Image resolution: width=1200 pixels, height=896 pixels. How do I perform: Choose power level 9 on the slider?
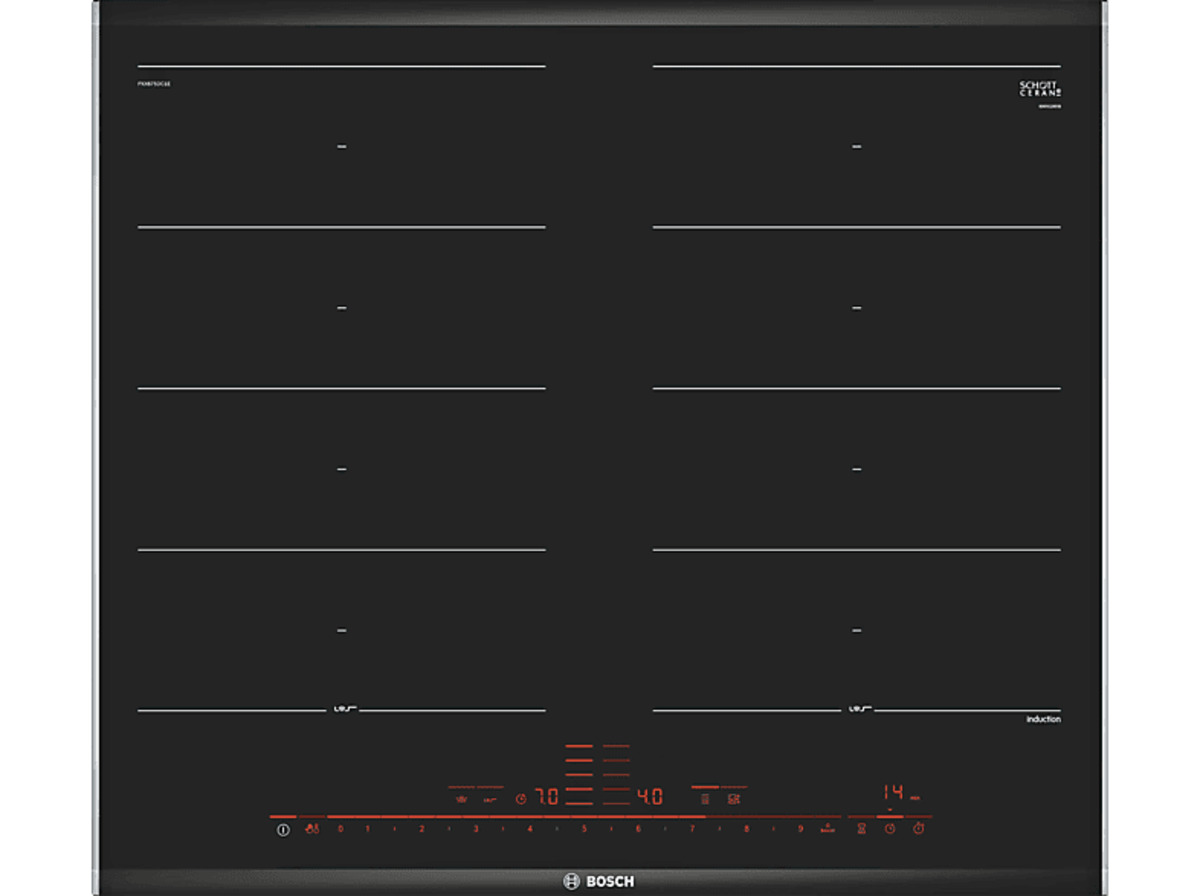(800, 829)
